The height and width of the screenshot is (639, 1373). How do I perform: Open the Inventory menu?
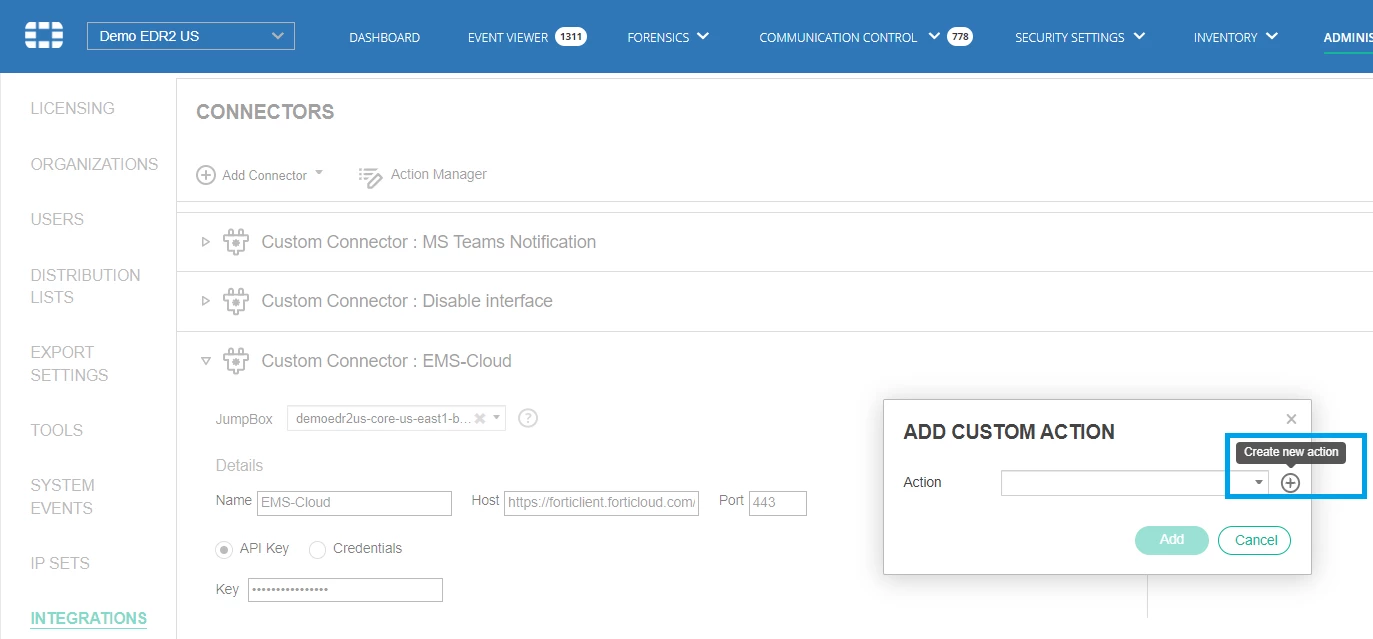coord(1225,37)
